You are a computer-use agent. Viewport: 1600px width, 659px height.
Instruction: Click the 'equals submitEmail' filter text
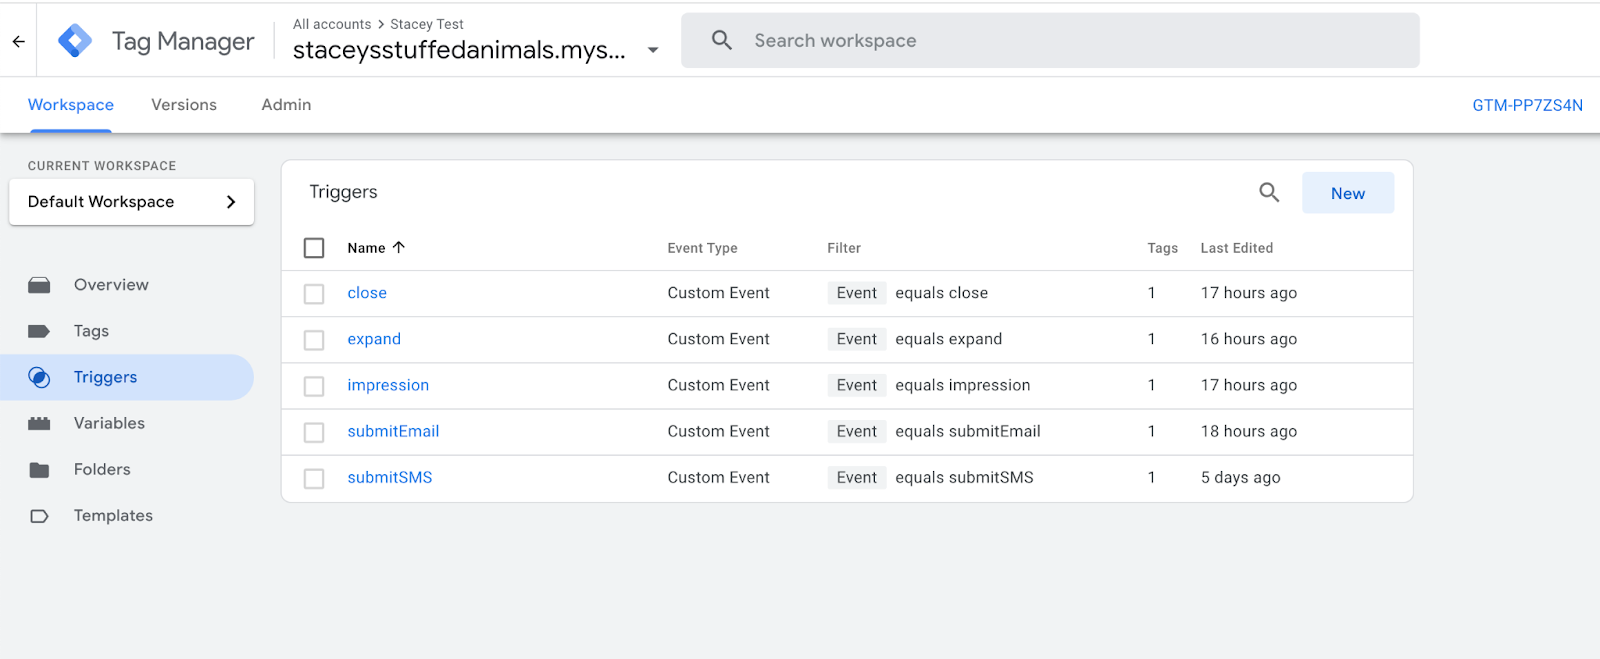click(968, 431)
